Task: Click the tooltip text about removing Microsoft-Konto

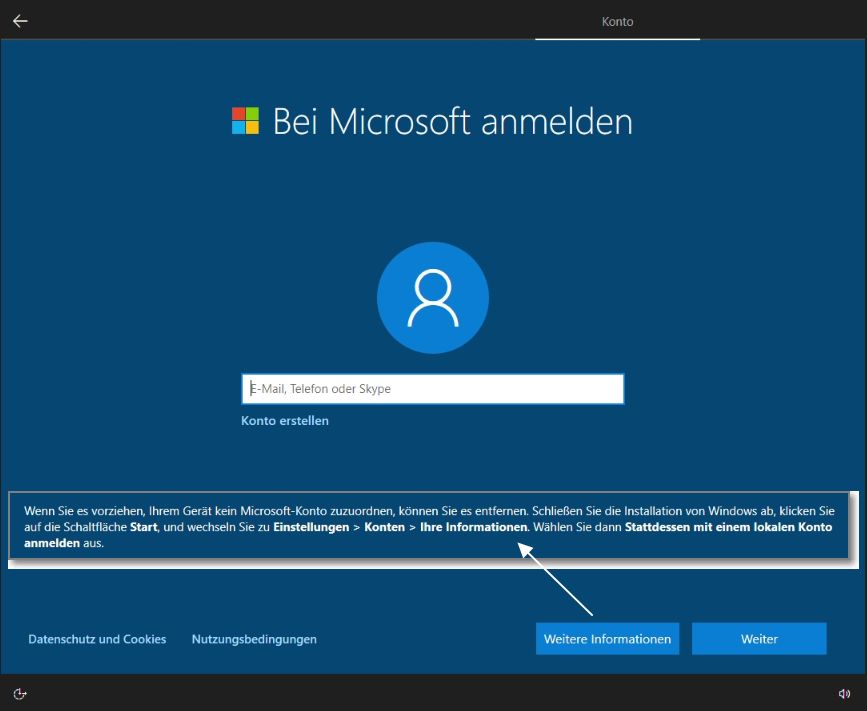Action: click(x=429, y=527)
